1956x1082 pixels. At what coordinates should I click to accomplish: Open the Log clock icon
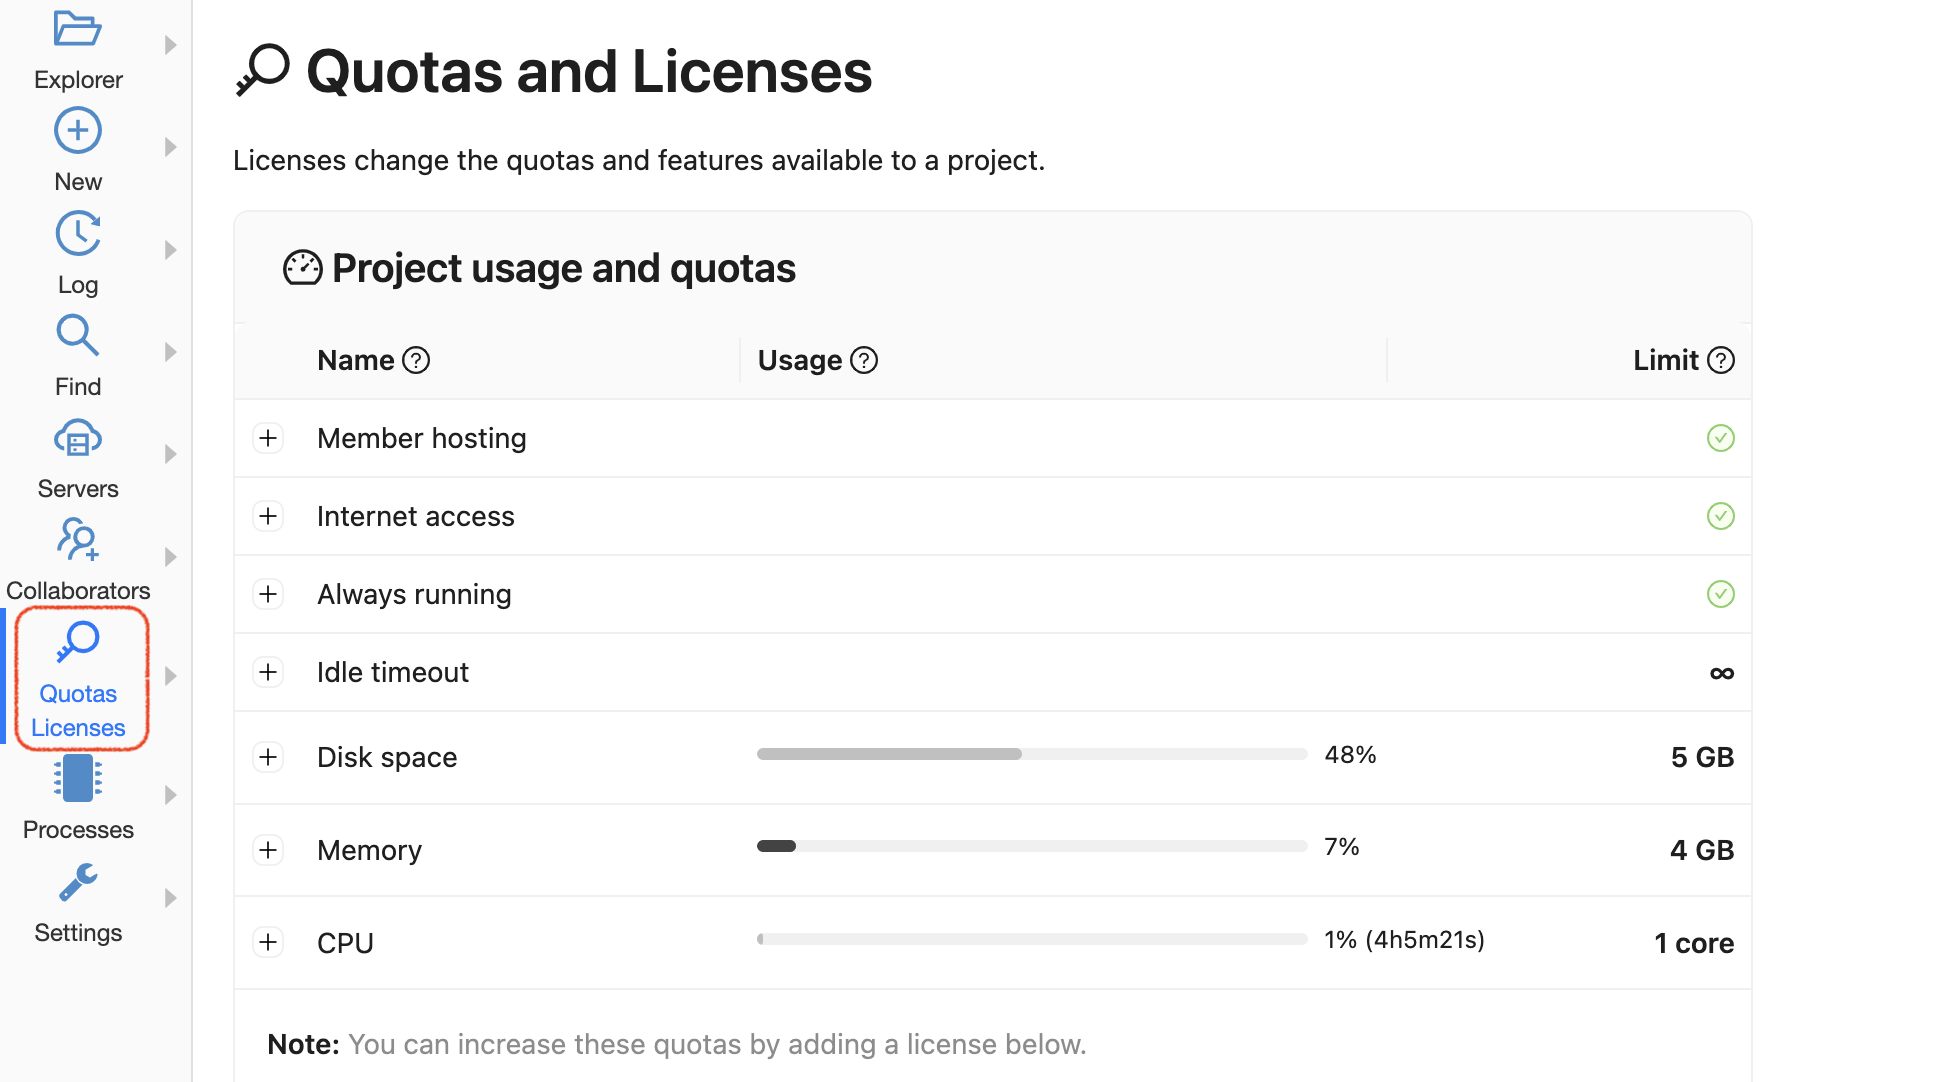77,234
